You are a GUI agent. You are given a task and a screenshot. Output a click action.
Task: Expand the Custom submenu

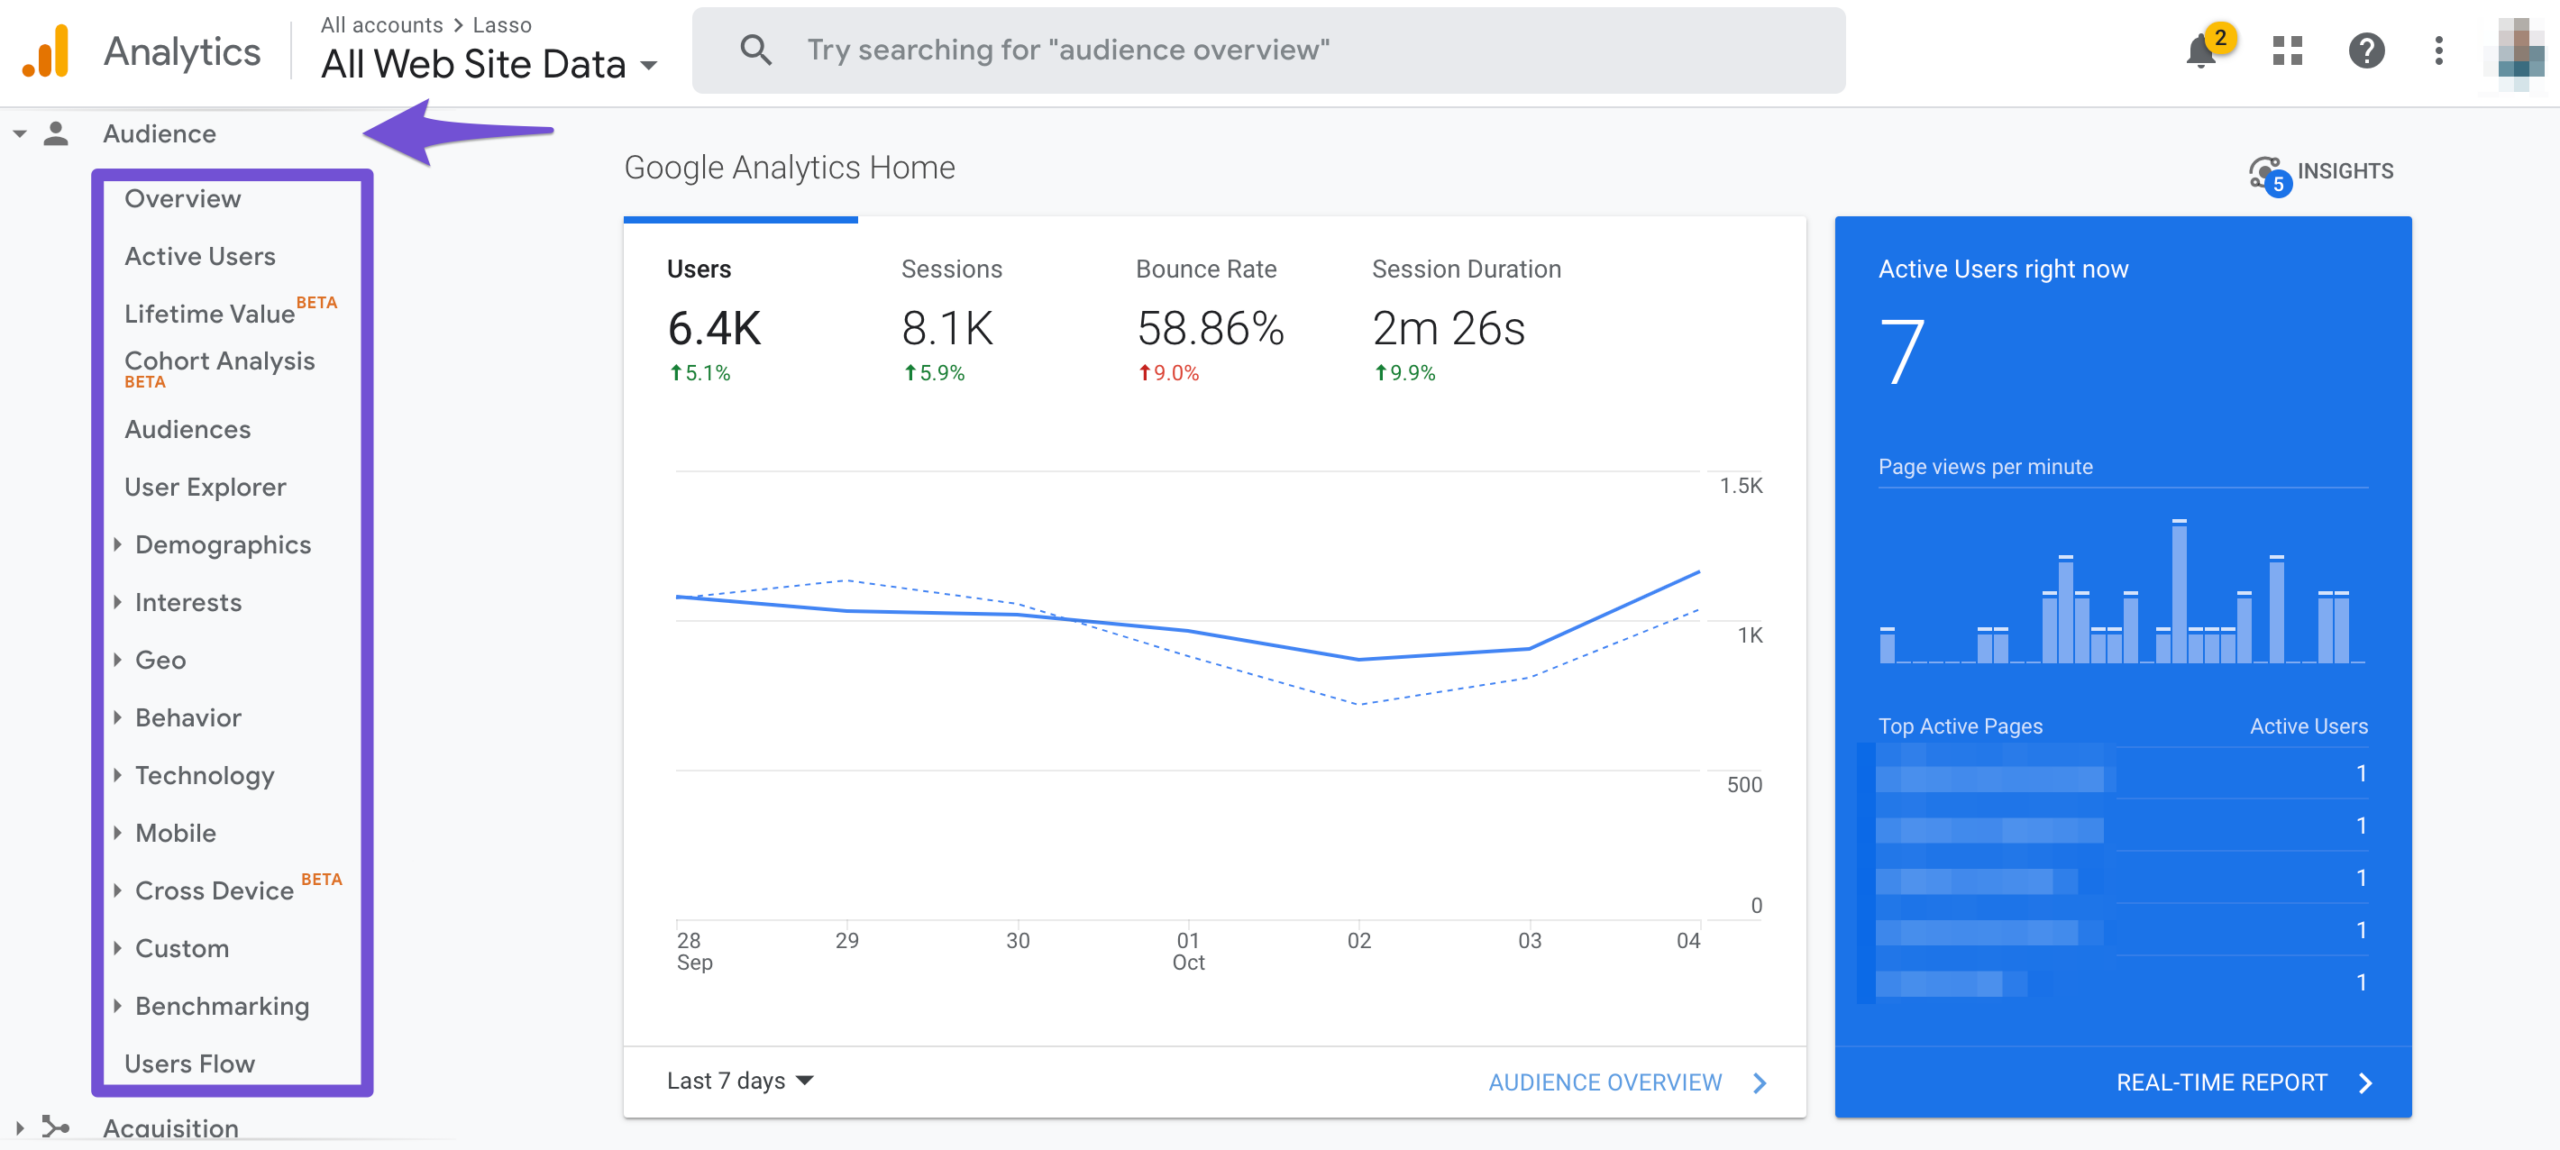(117, 948)
